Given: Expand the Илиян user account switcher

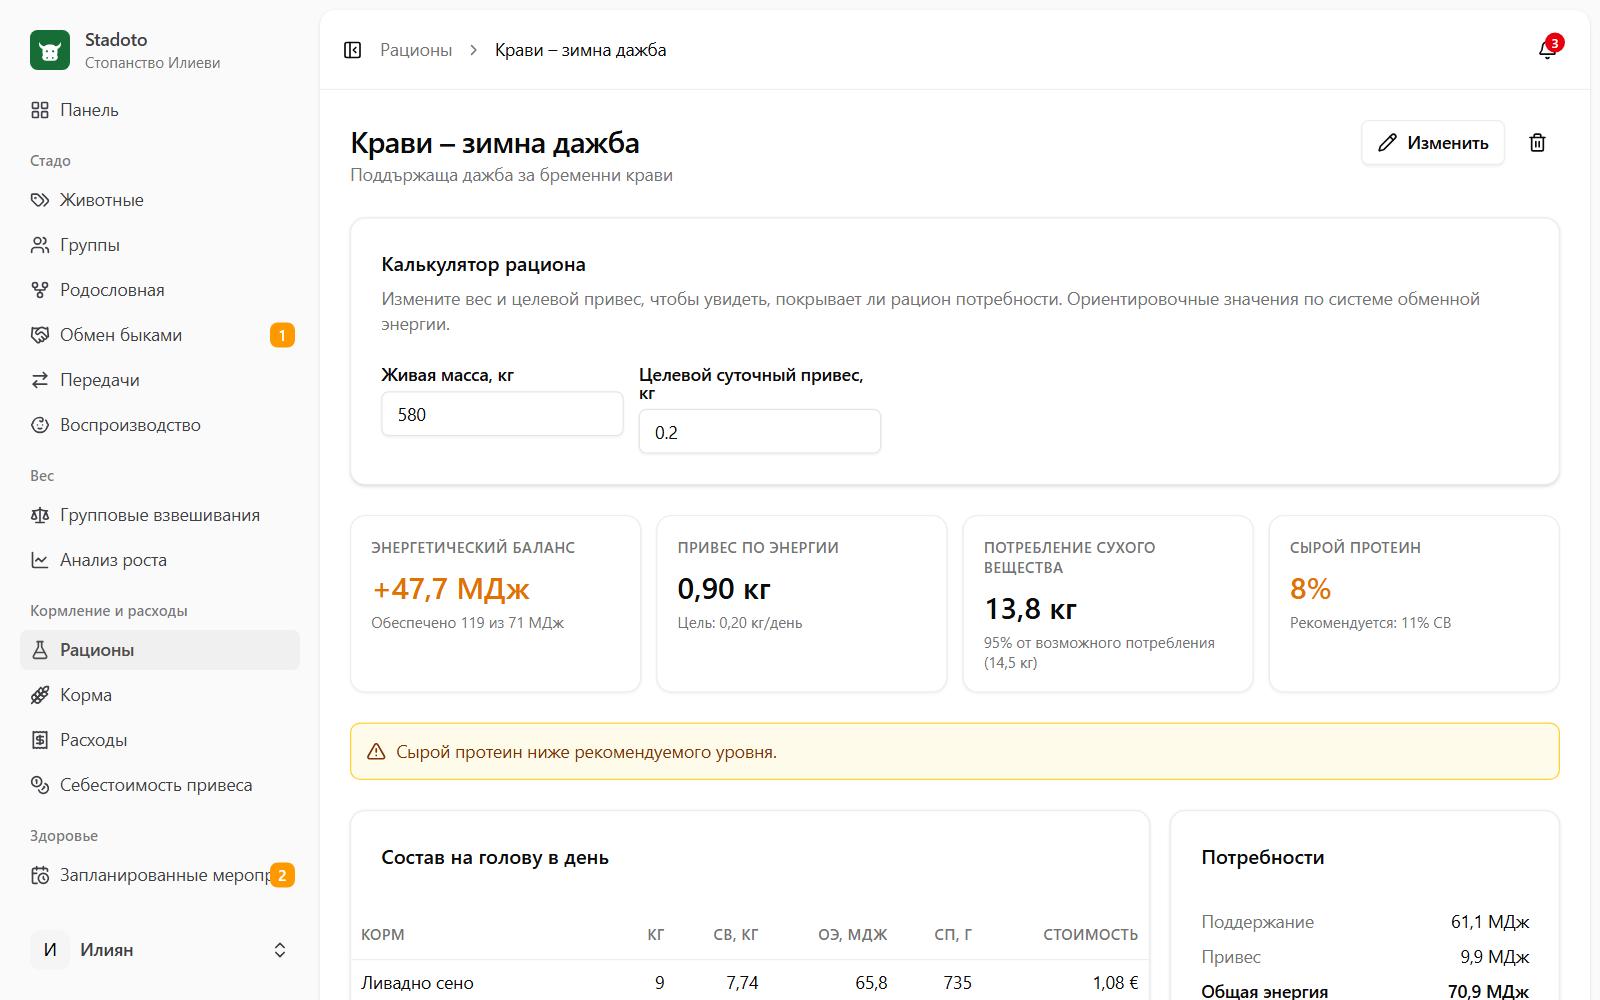Looking at the screenshot, I should [160, 950].
